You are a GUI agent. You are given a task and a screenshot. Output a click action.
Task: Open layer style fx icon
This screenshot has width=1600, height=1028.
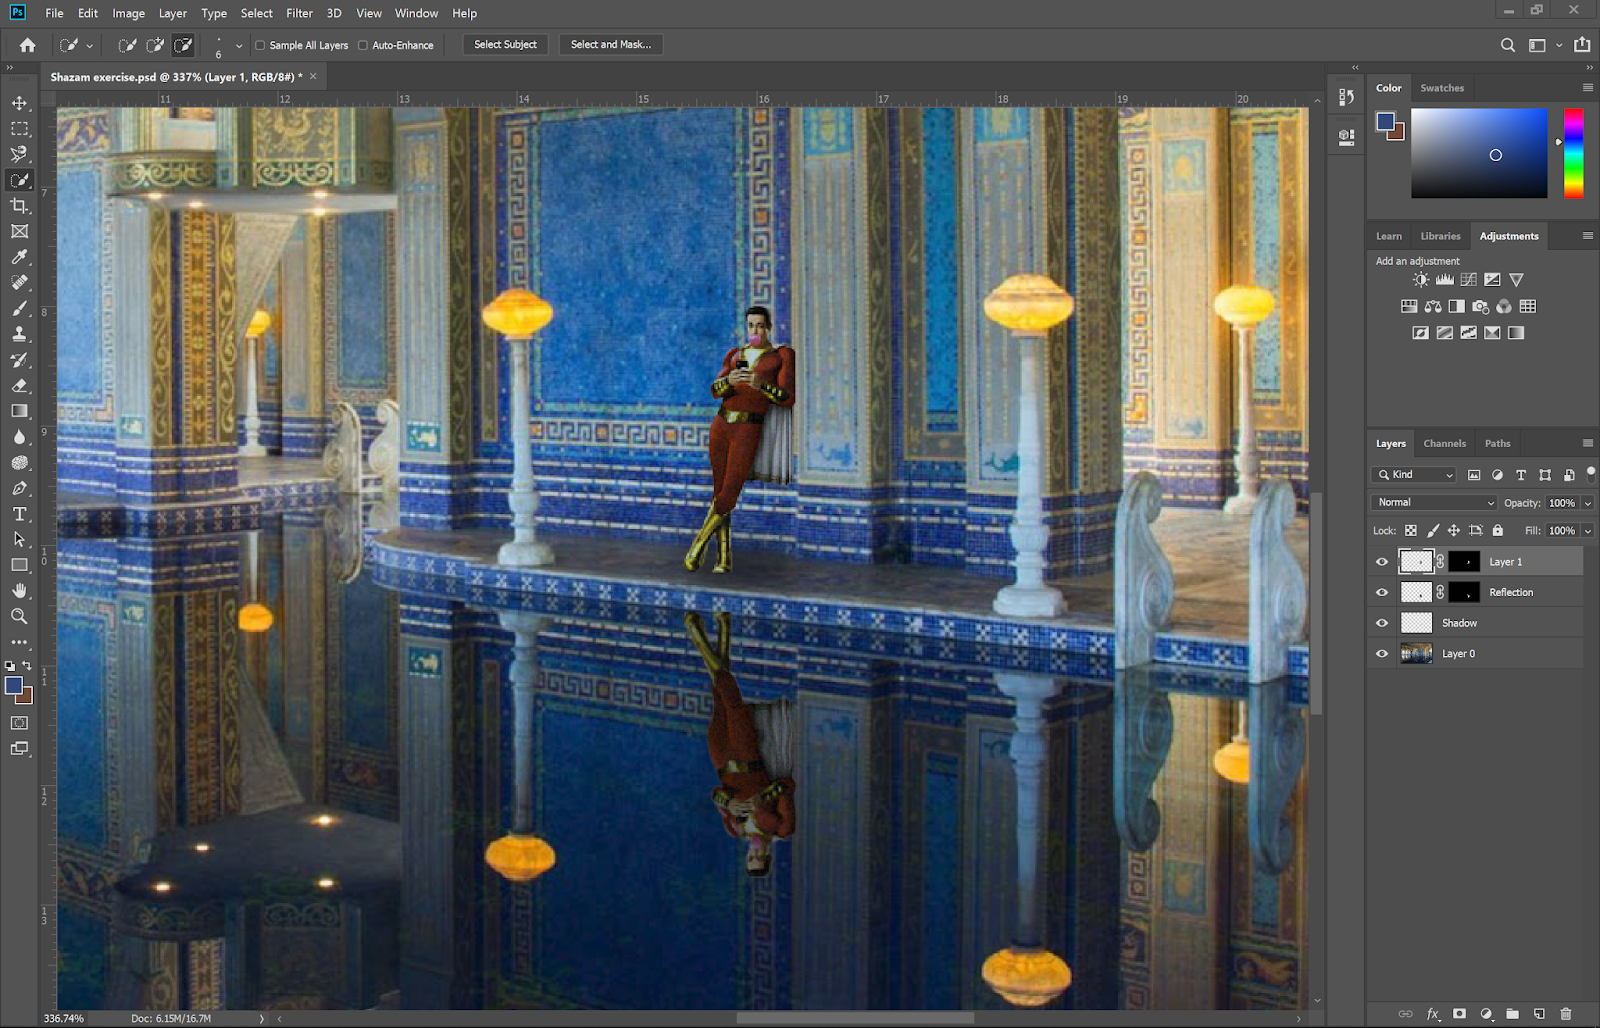click(1432, 1014)
